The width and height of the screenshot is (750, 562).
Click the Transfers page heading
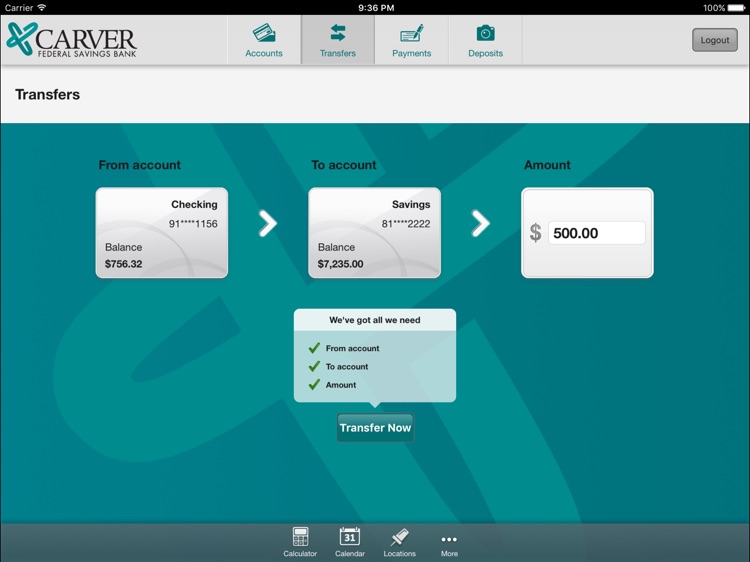(x=47, y=94)
